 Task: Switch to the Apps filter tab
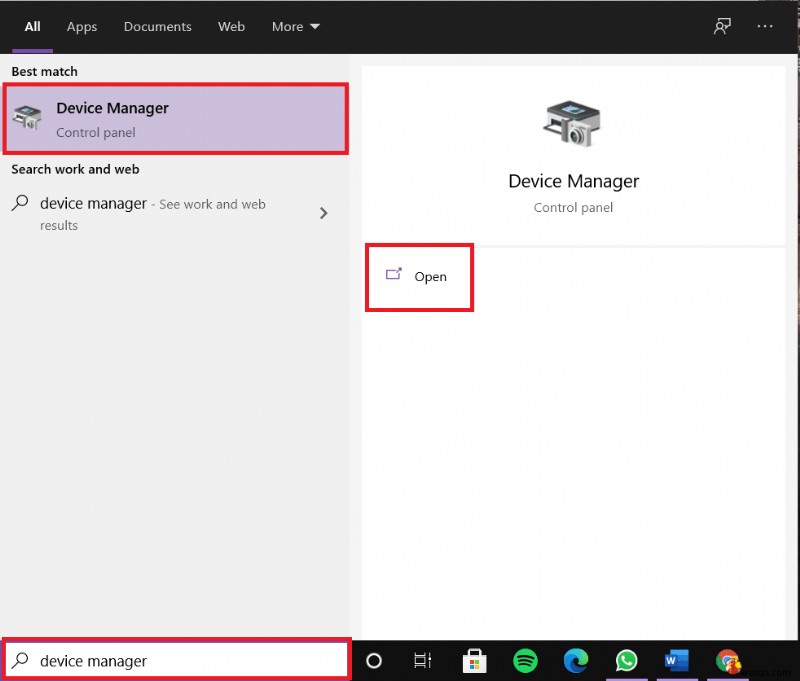tap(82, 27)
